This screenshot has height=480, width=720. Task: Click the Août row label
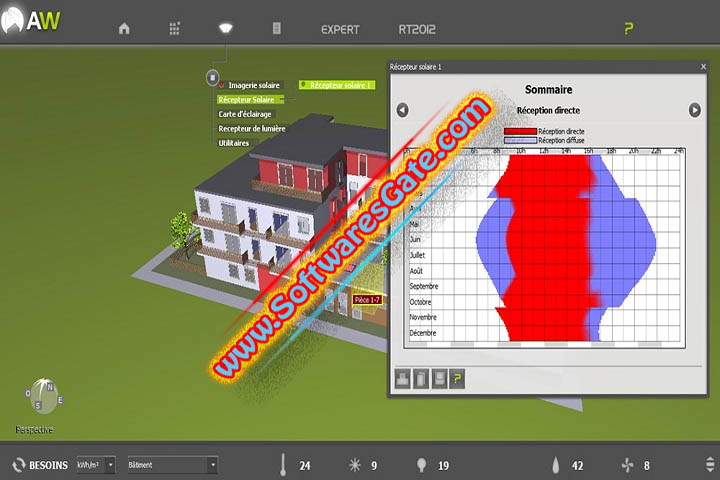416,271
